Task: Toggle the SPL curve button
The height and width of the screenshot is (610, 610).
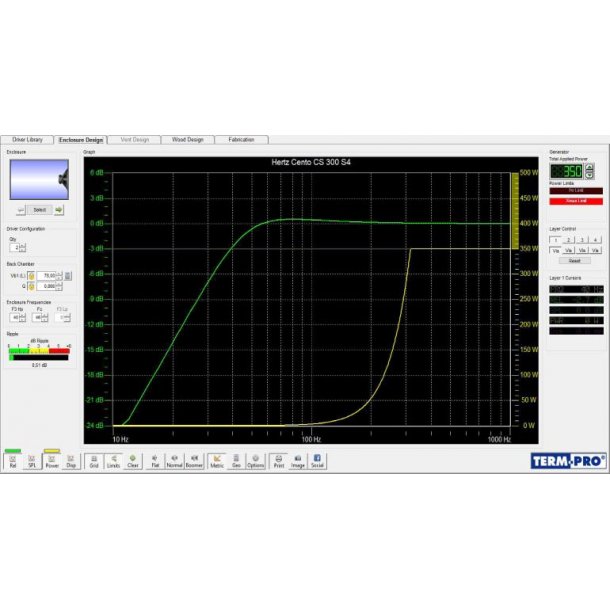Action: pos(32,461)
